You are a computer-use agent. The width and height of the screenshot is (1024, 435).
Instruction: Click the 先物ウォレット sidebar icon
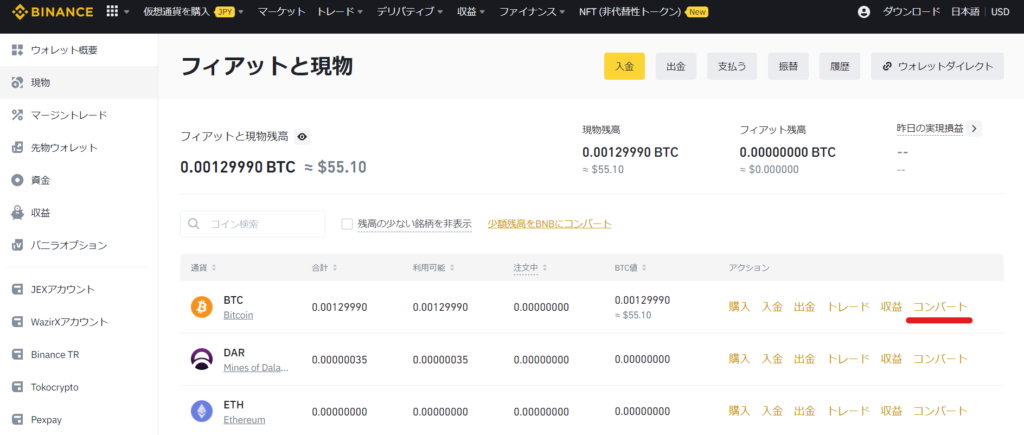click(x=18, y=148)
